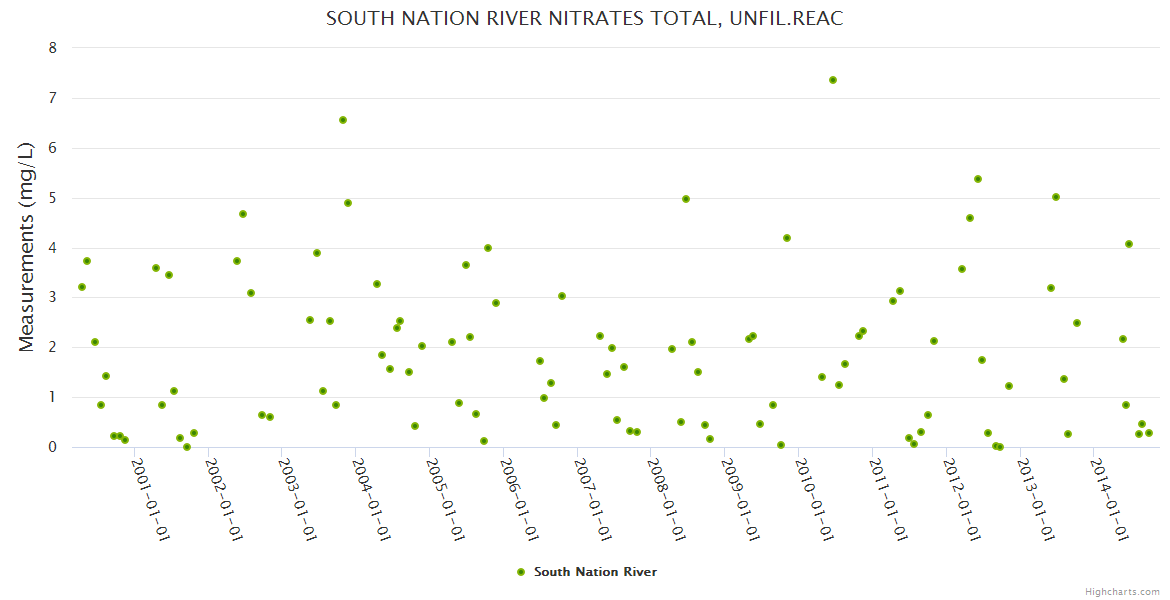Select the 2014 data point near 4.1 mg/L

pyautogui.click(x=1129, y=244)
